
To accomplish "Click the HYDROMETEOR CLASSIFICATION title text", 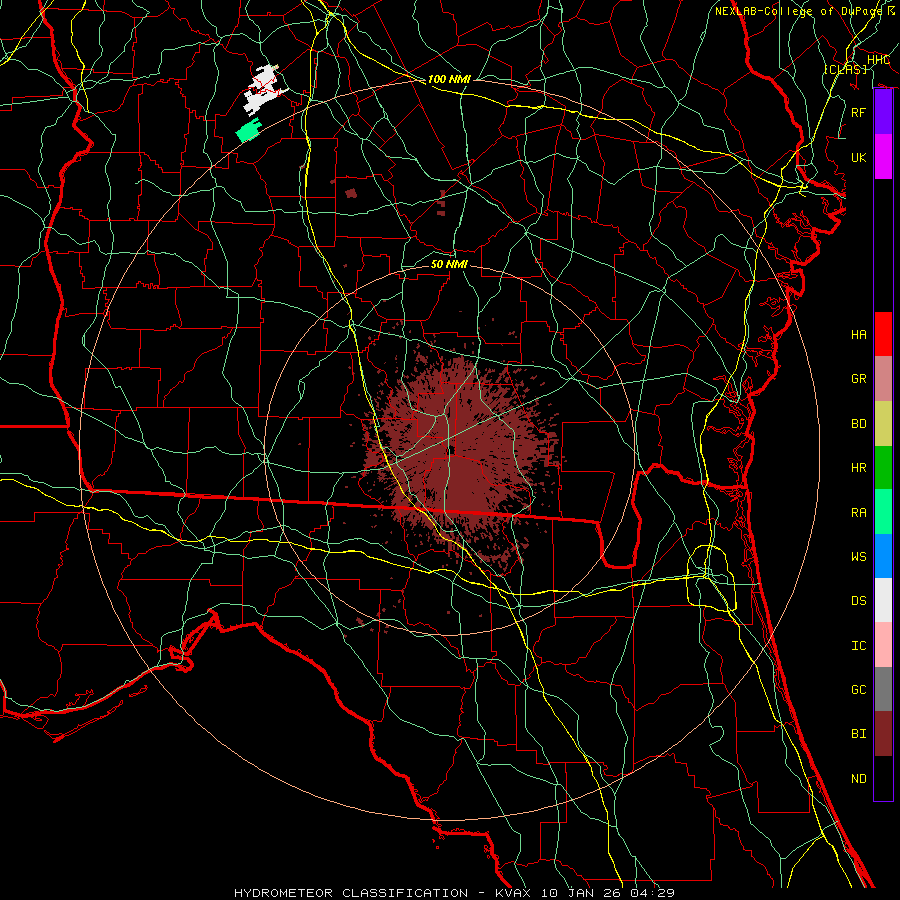I will click(351, 893).
